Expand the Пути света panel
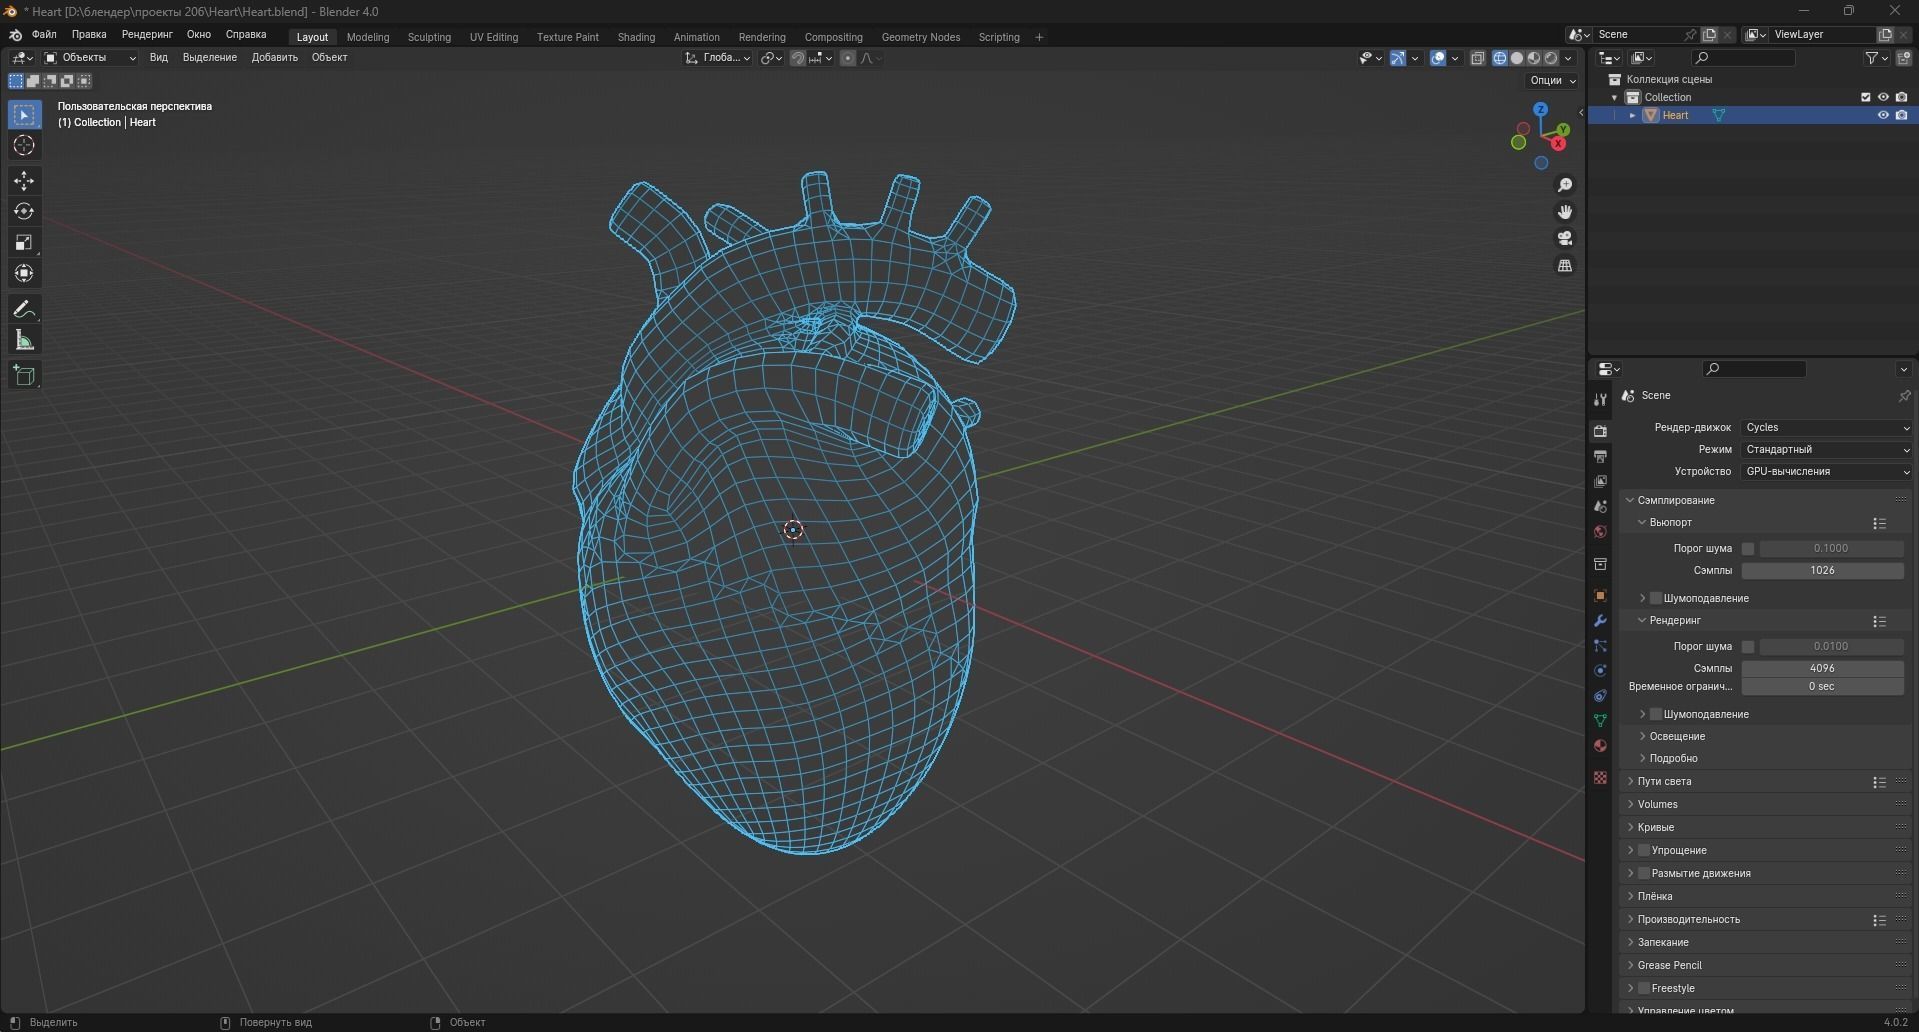1919x1032 pixels. (x=1665, y=781)
